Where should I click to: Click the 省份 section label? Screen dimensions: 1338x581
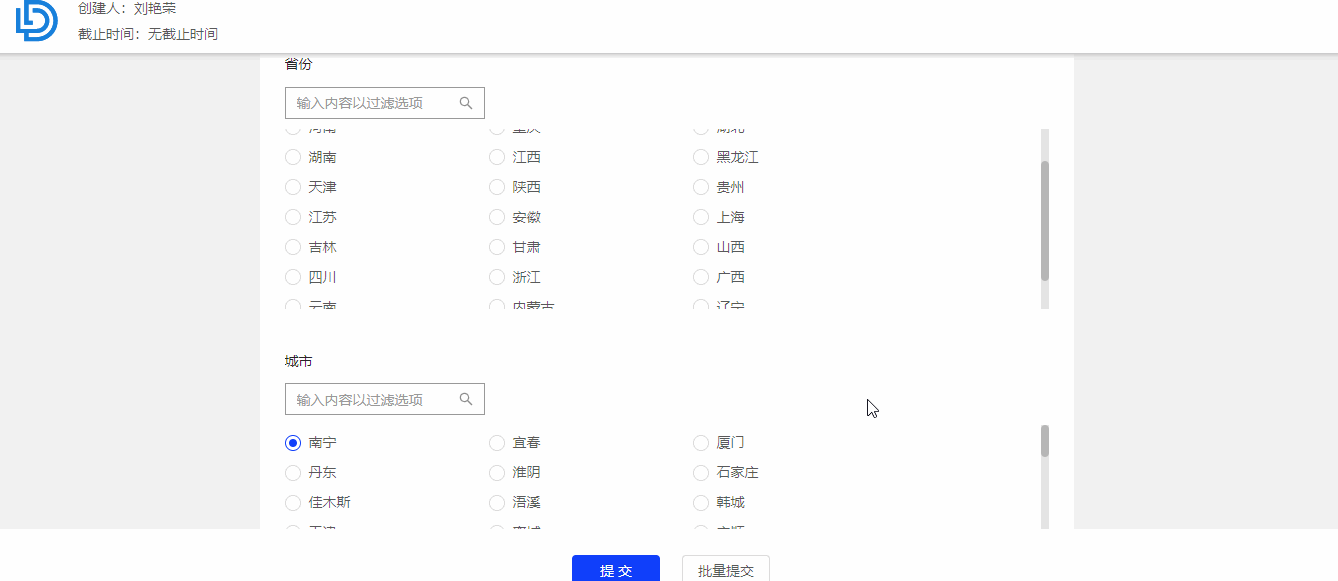[299, 64]
